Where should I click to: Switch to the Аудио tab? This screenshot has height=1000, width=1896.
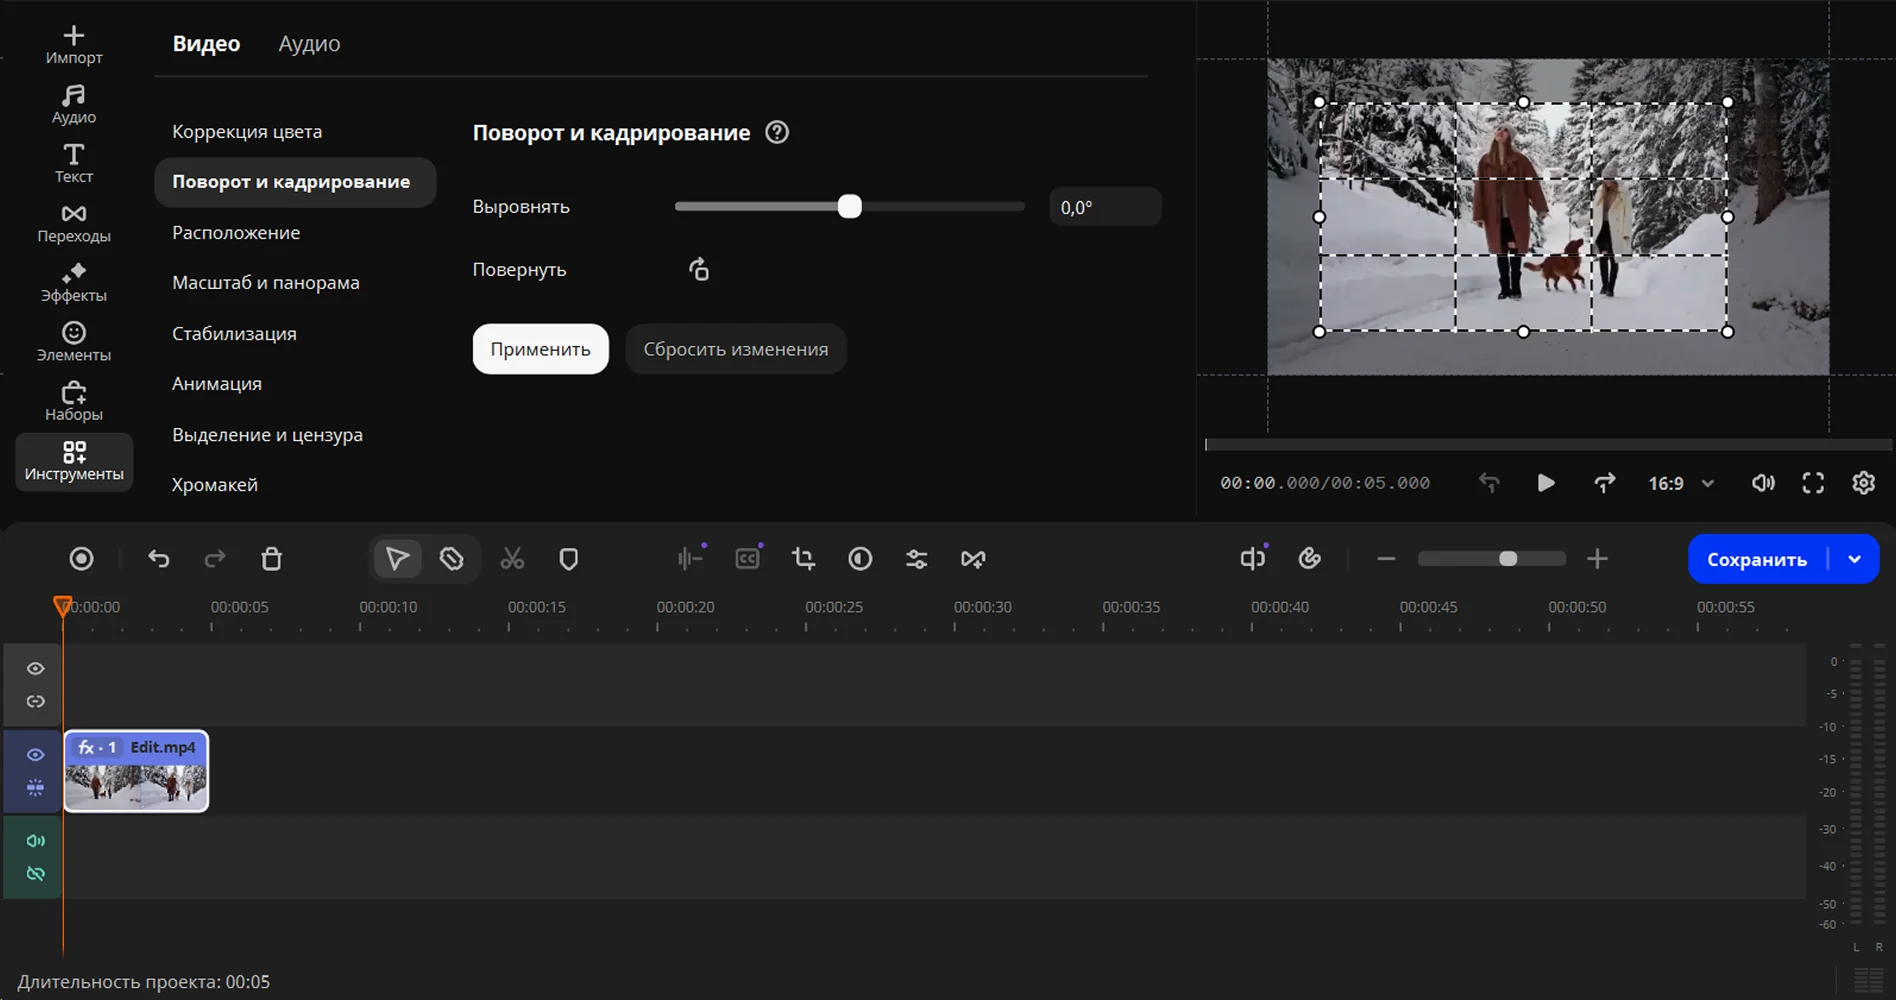point(309,43)
